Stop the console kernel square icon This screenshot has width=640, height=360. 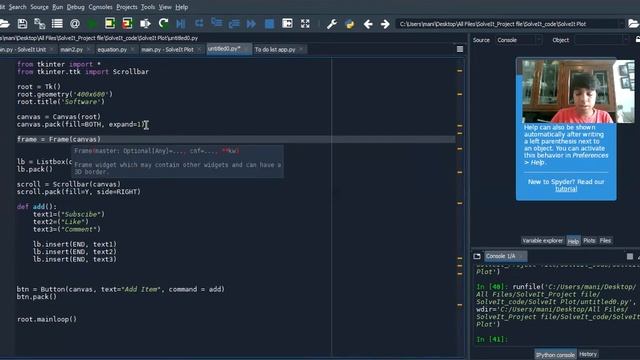630,256
